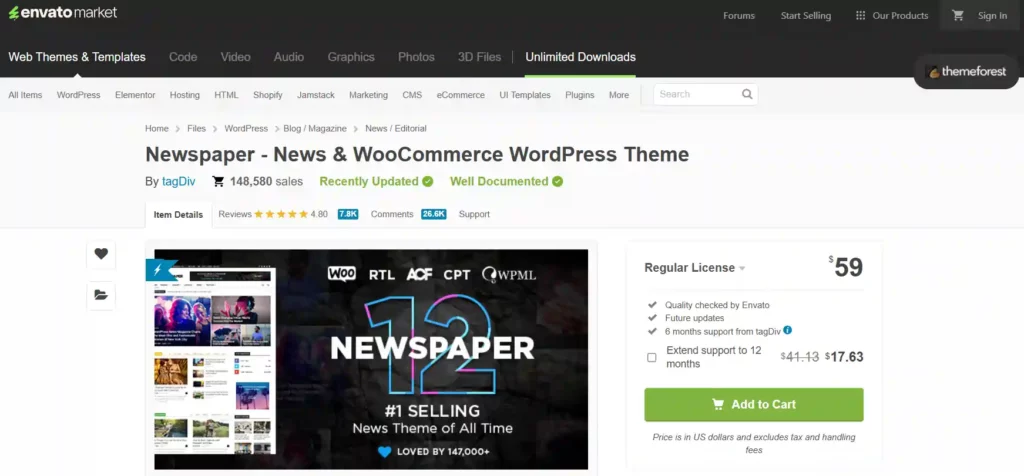Click the search magnifier icon
The width and height of the screenshot is (1024, 476).
pos(747,95)
